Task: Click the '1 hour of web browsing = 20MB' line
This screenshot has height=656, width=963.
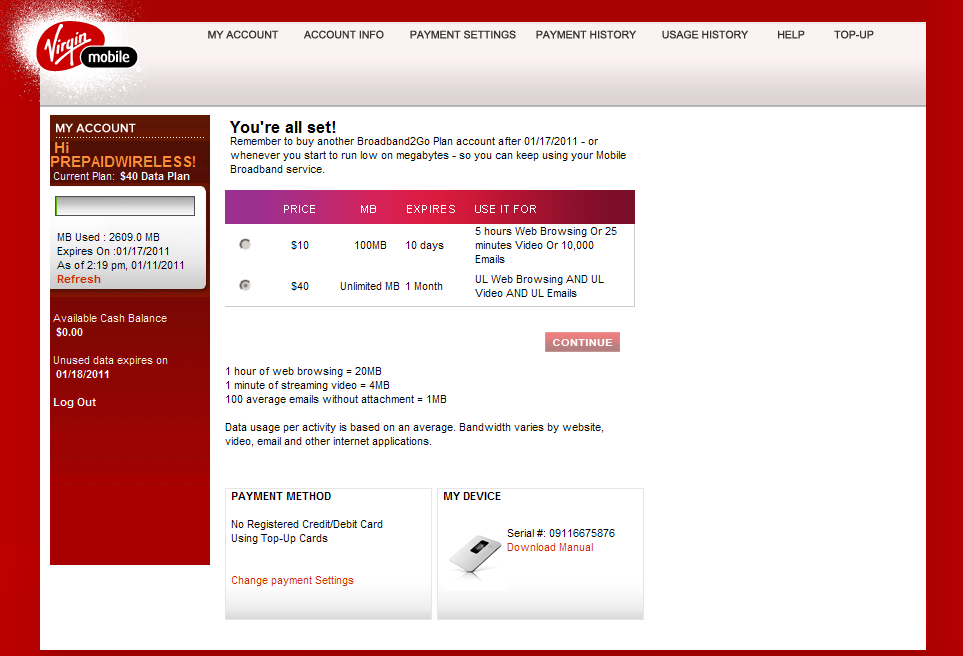Action: [303, 371]
